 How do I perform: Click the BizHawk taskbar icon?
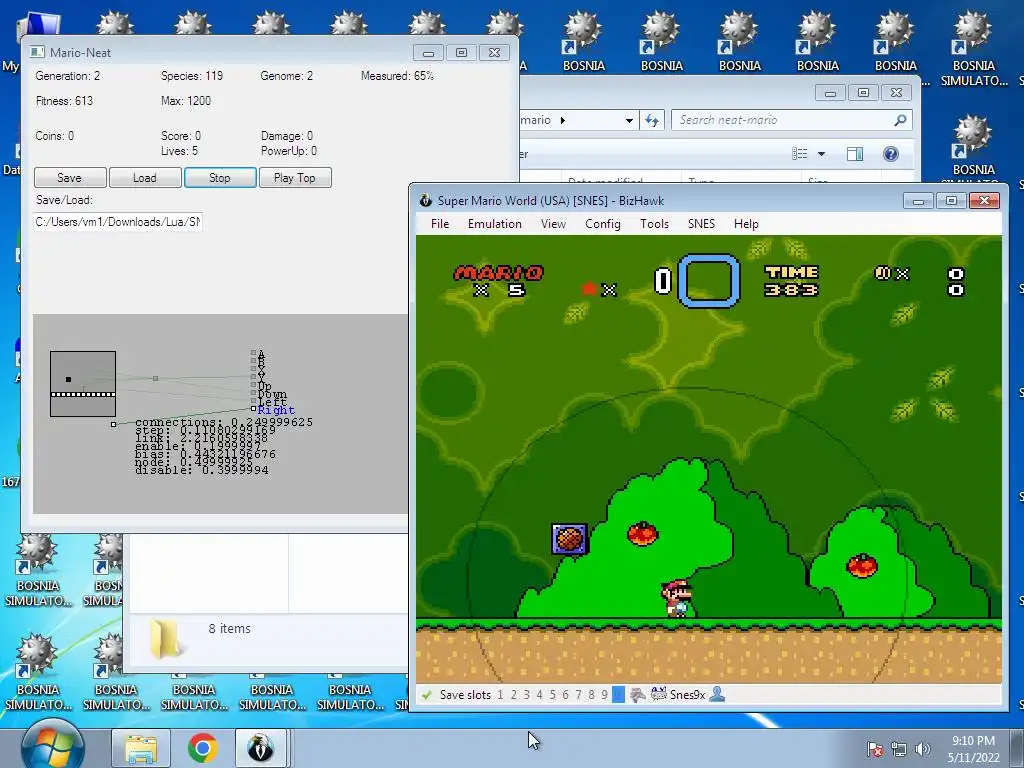coord(261,748)
